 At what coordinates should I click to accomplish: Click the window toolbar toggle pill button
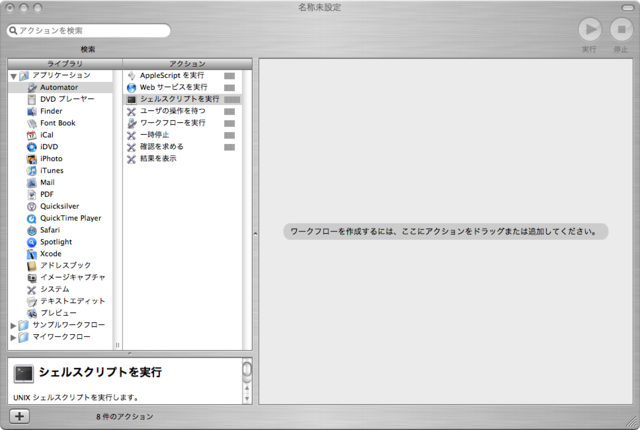(x=627, y=8)
